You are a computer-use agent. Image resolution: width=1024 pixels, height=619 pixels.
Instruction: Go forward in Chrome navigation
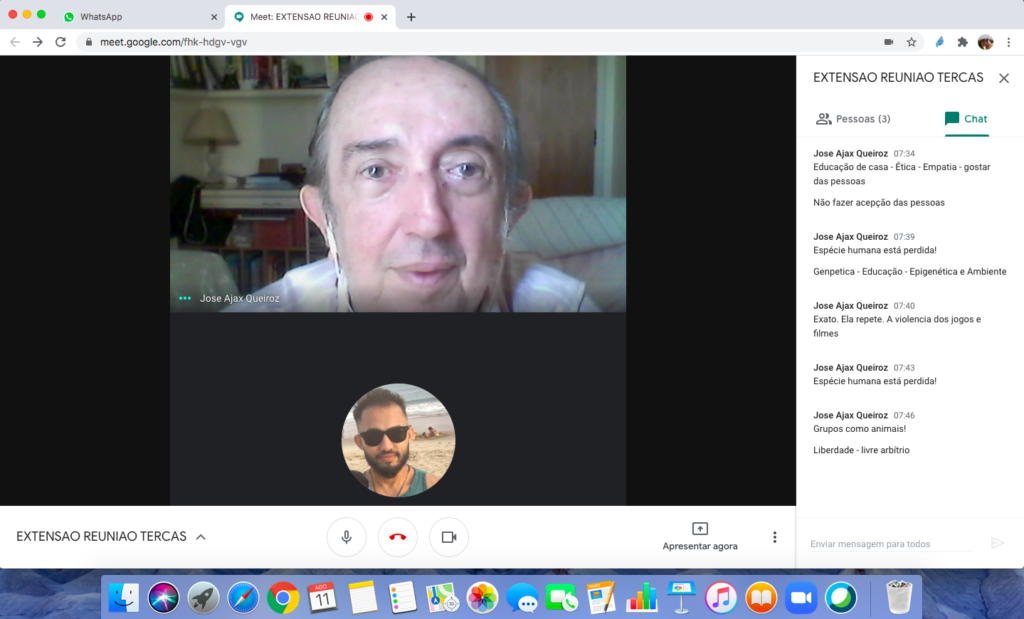click(38, 42)
